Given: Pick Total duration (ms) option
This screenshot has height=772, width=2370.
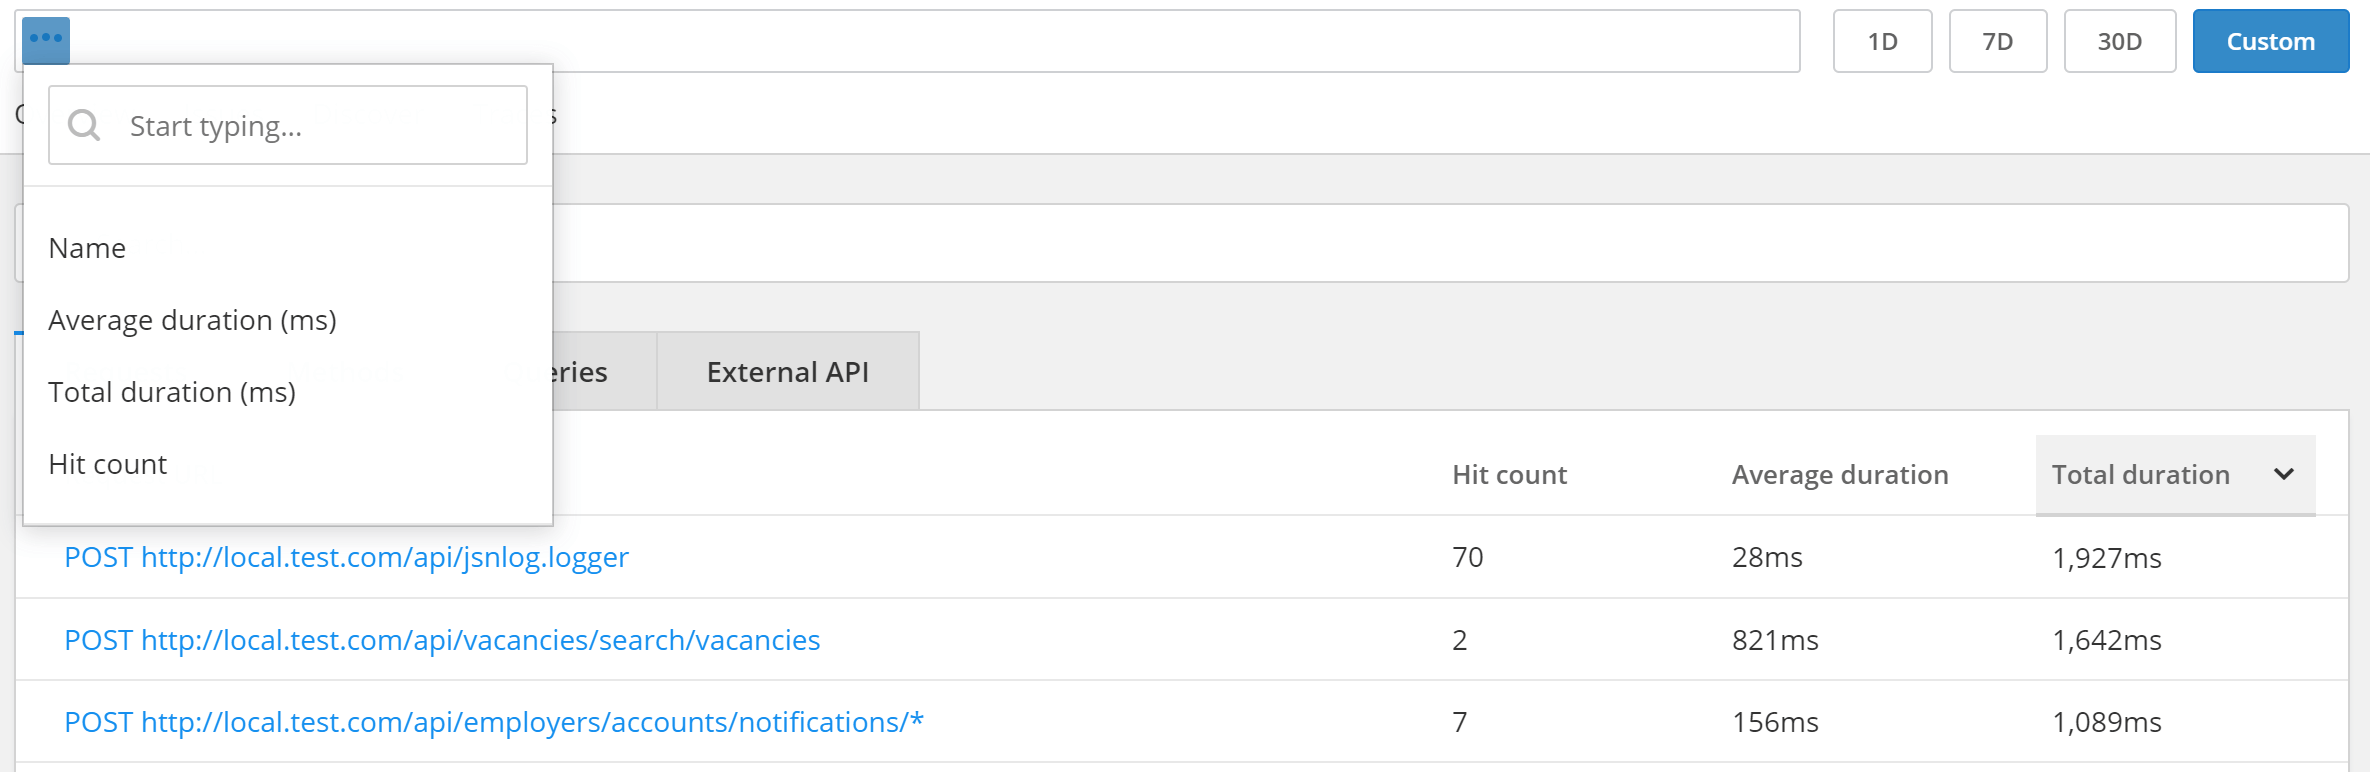Looking at the screenshot, I should point(172,392).
